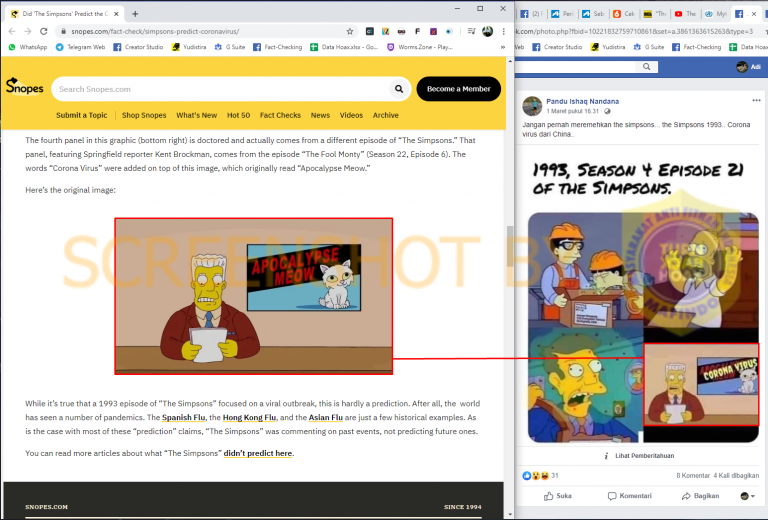Reload the Snopes page
Viewport: 768px width, 520px height.
44,31
